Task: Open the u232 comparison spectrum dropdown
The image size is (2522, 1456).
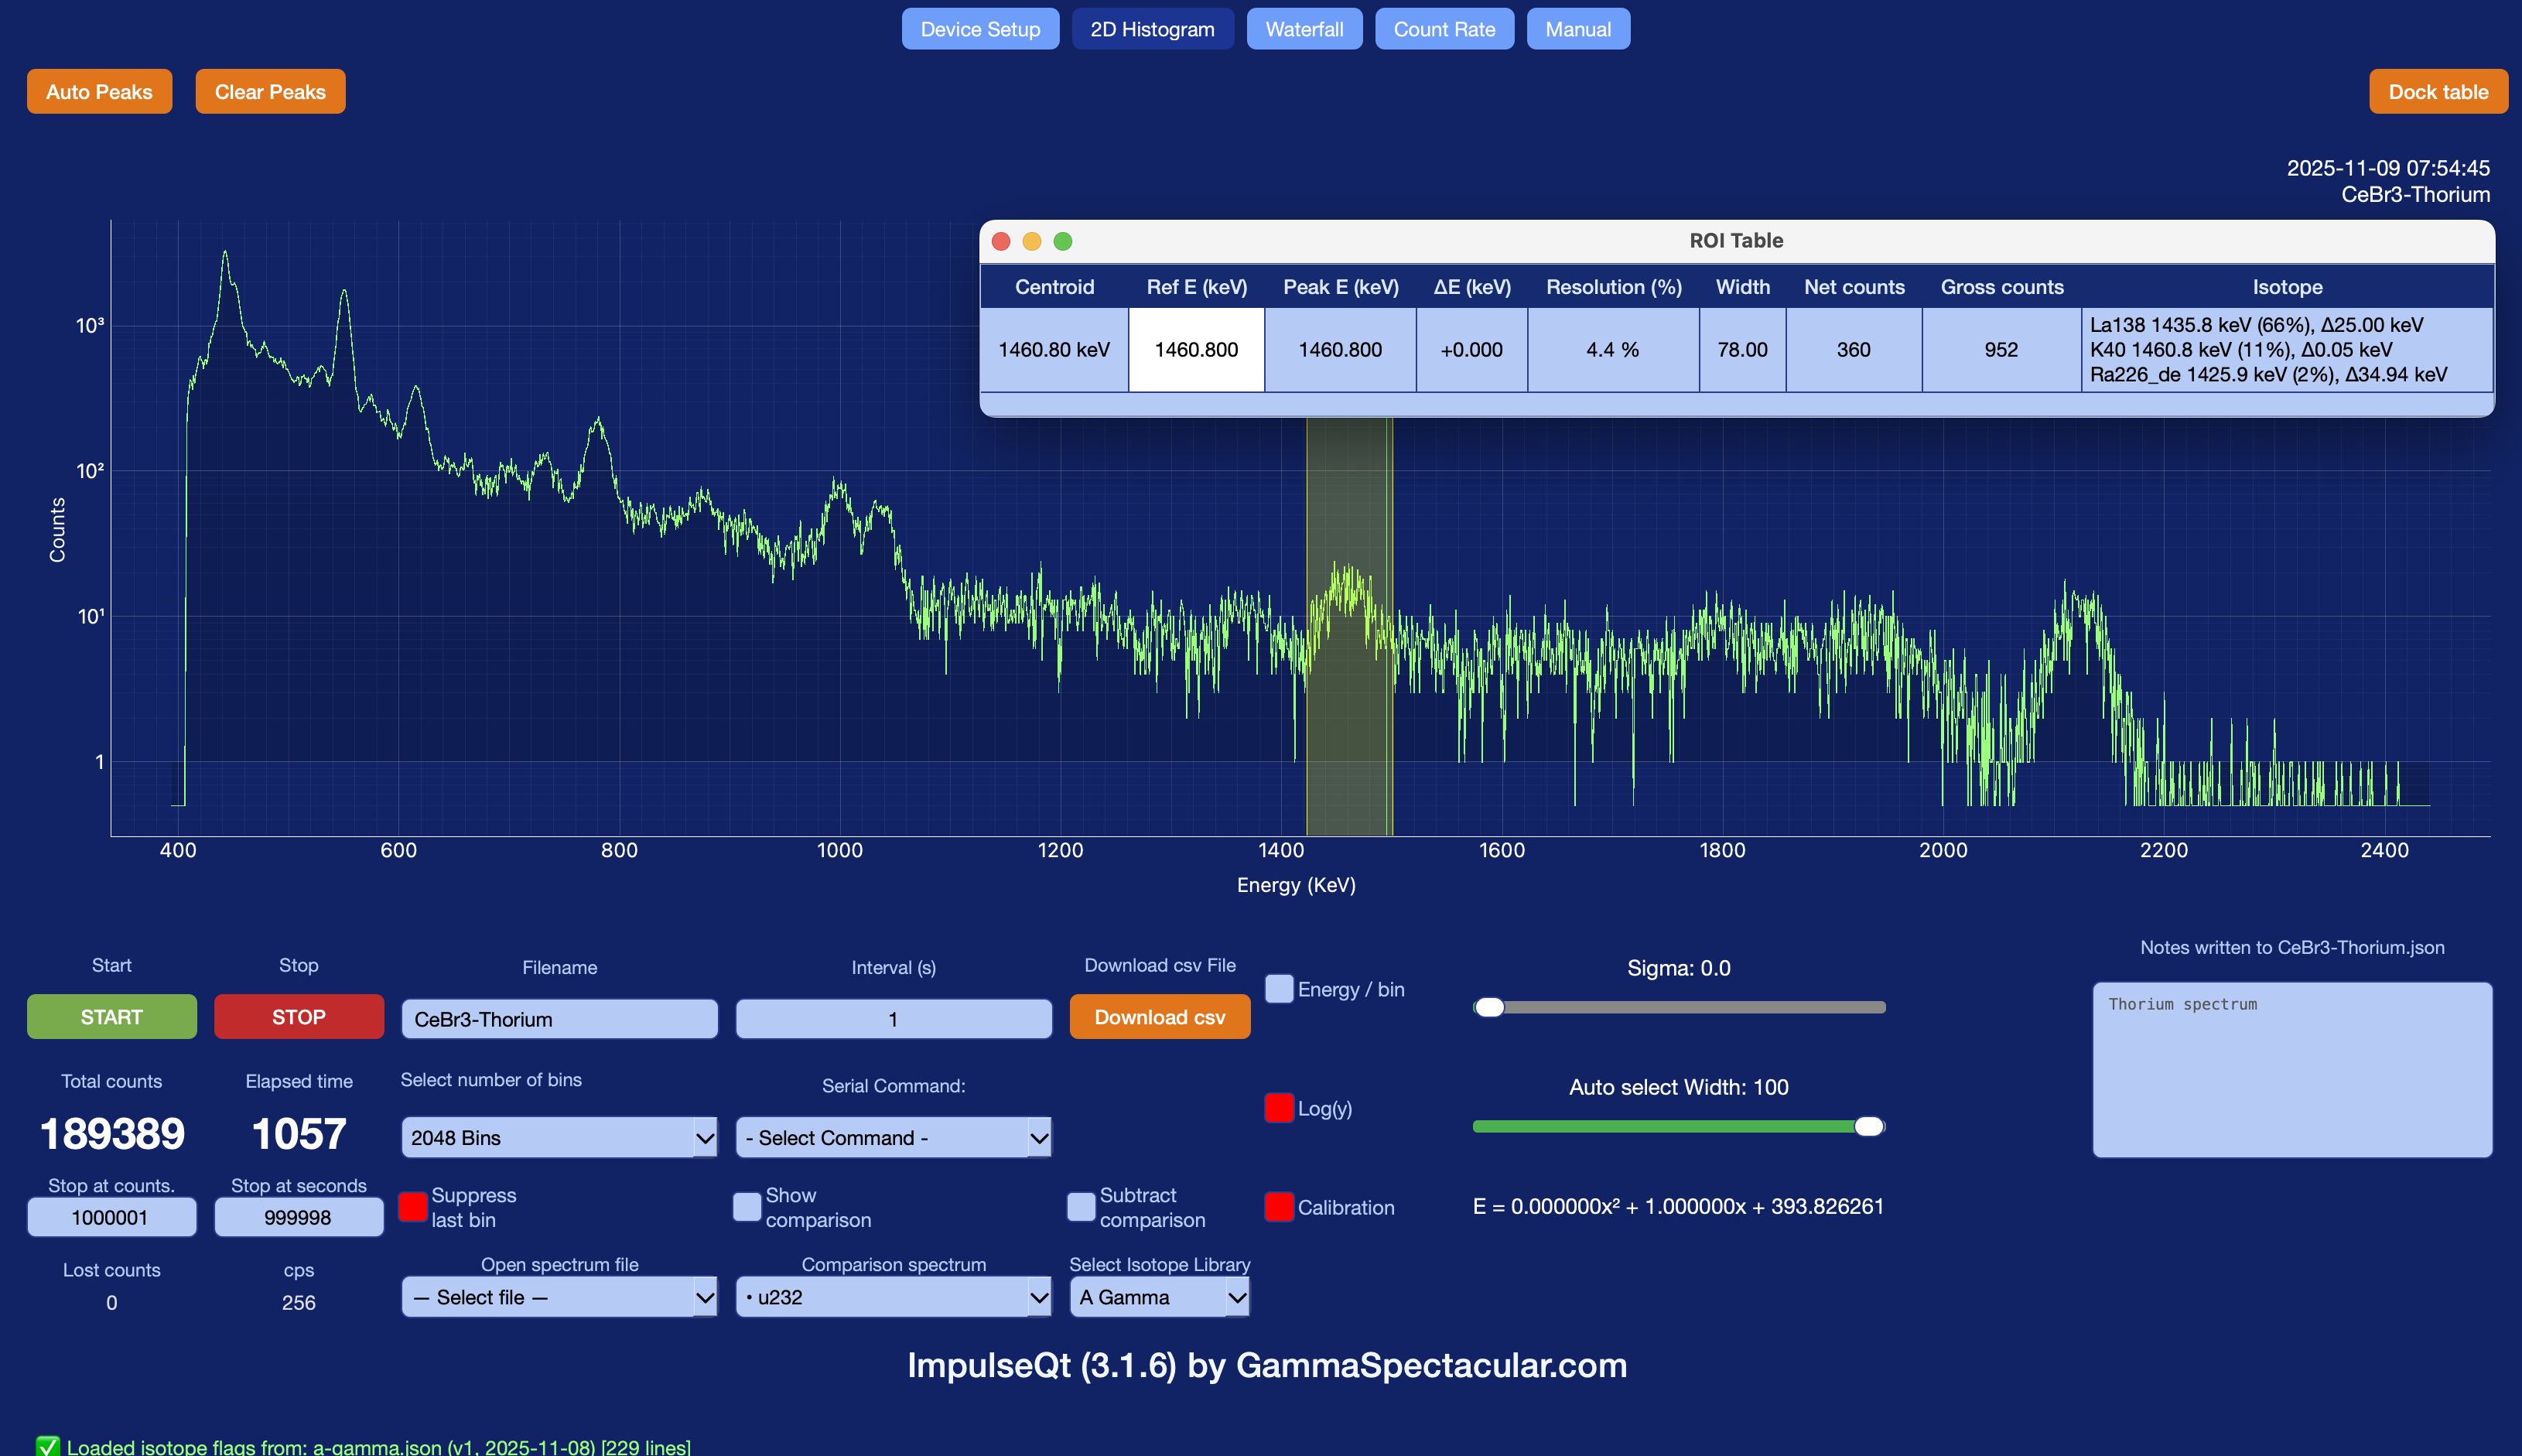Action: pyautogui.click(x=893, y=1297)
